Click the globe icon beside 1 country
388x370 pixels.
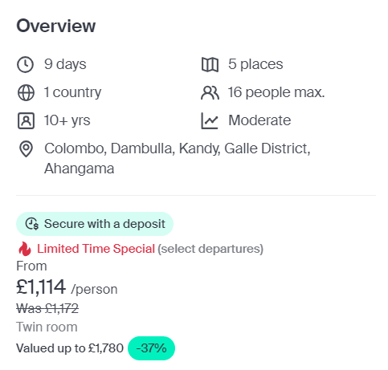pyautogui.click(x=26, y=92)
